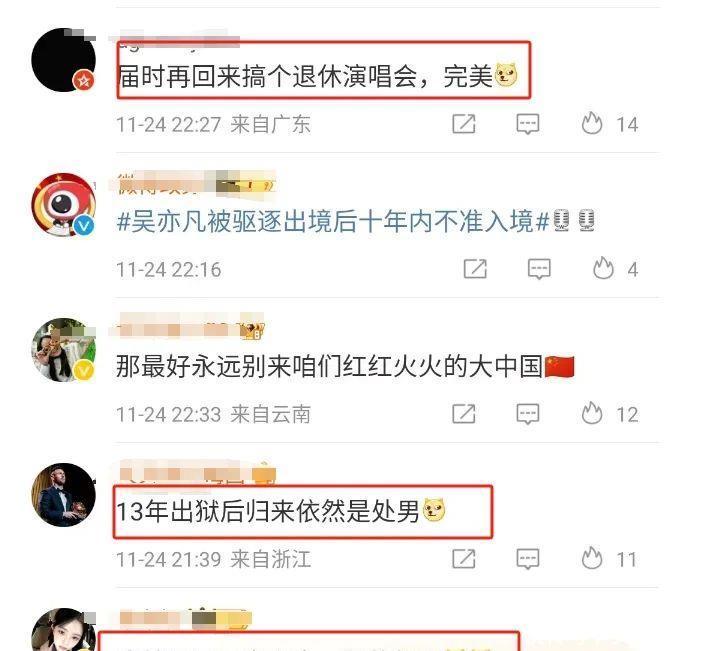Viewport: 727px width, 651px height.
Task: Open comment text 那最好永远别来咱们红红火火的大中国
Action: pos(329,366)
